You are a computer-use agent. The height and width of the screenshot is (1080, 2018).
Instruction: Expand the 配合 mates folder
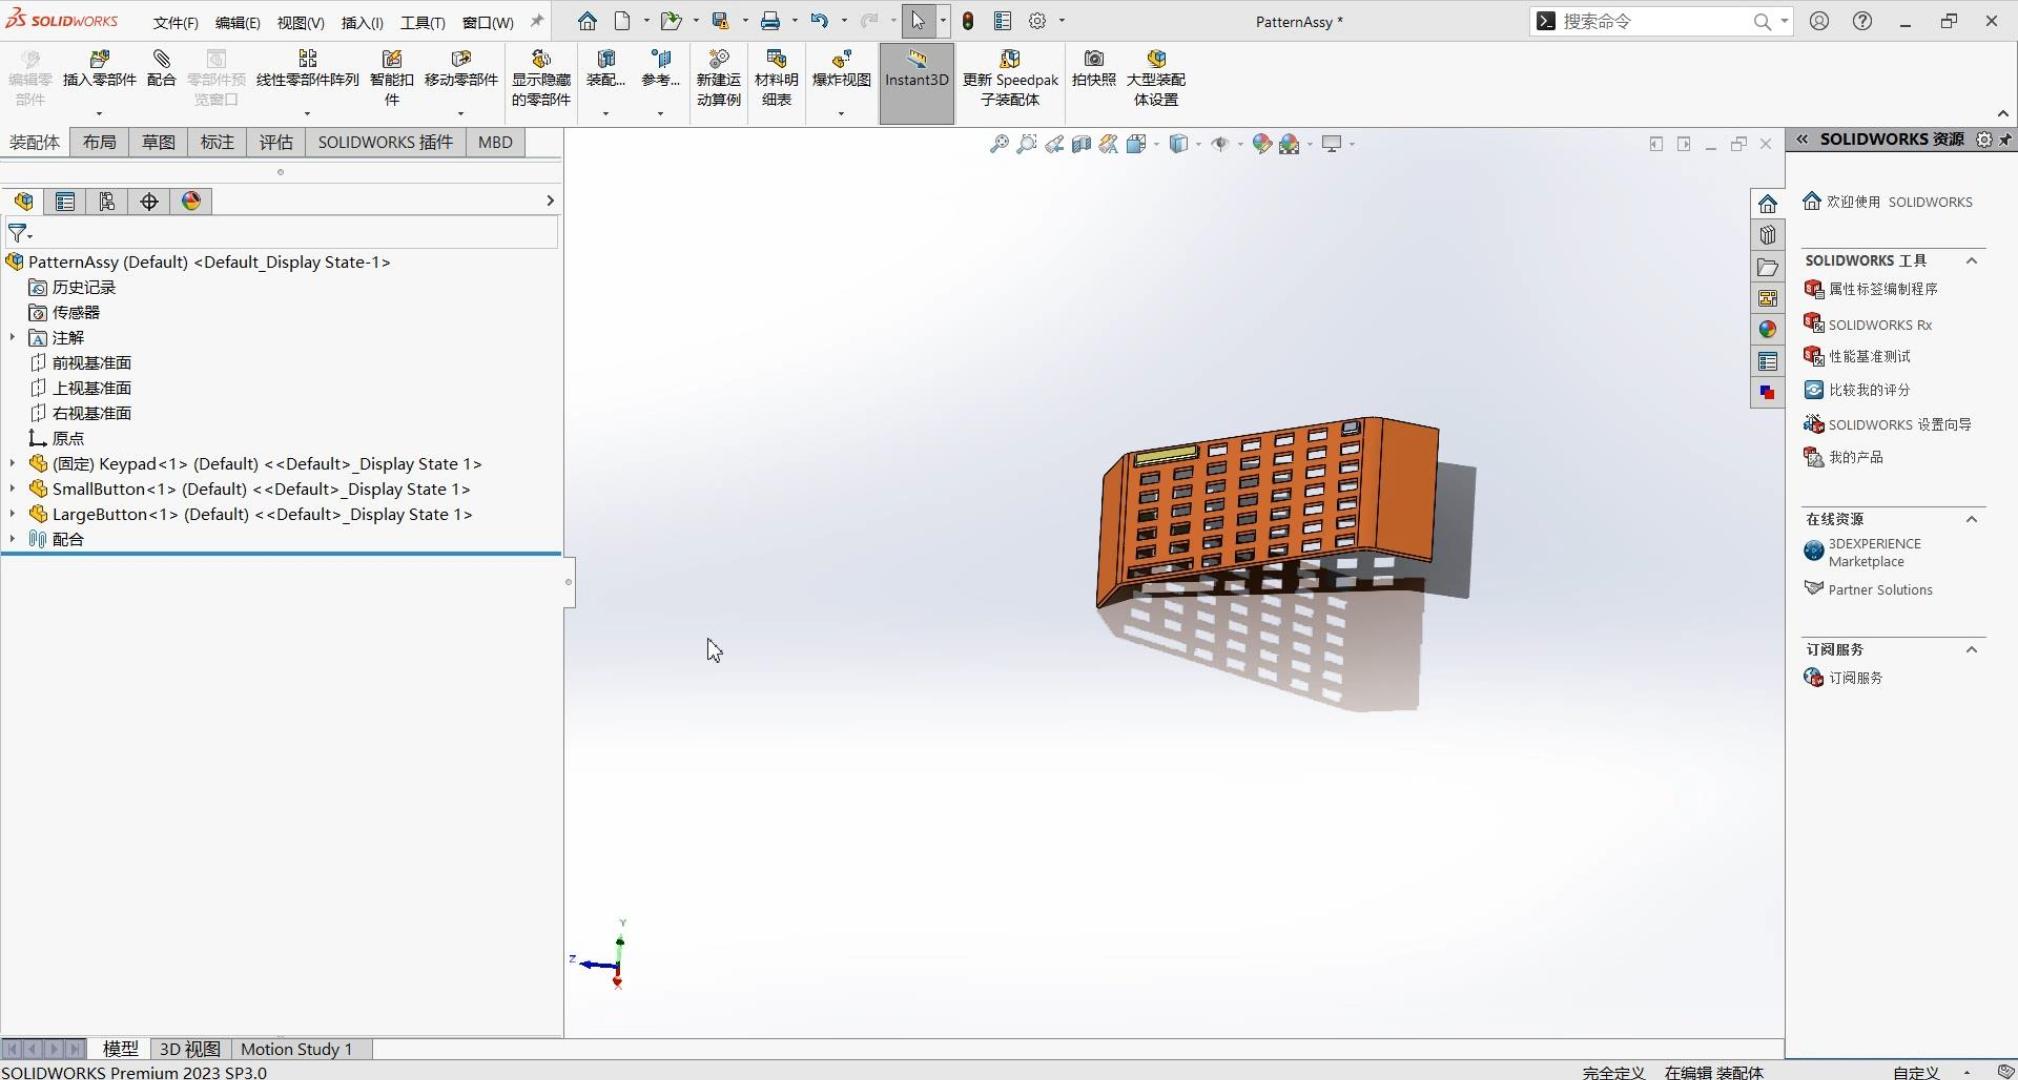pos(12,539)
